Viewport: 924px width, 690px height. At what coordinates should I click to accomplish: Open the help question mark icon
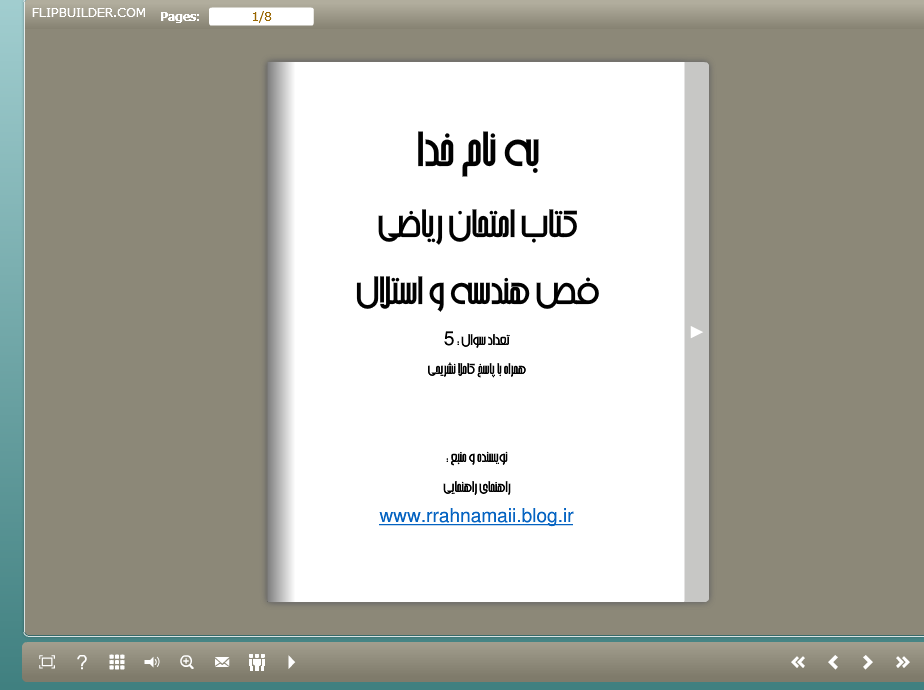(x=82, y=662)
